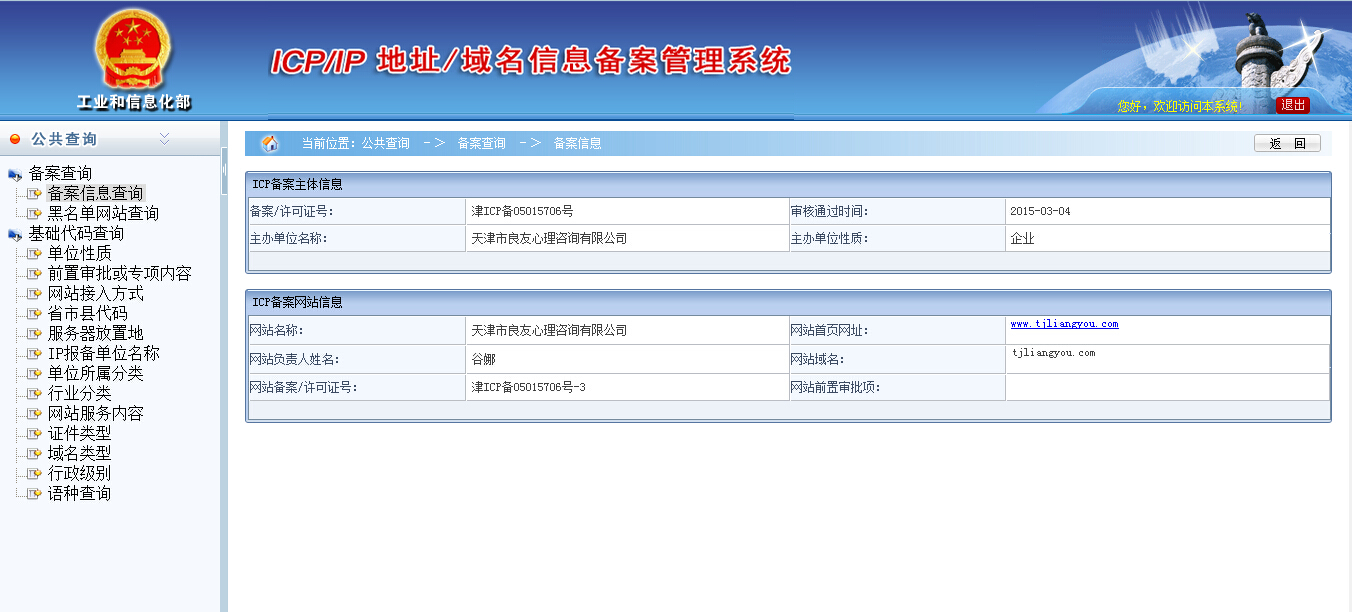Expand the 基础代码查询 tree node label
Viewport: 1352px width, 612px height.
click(76, 233)
